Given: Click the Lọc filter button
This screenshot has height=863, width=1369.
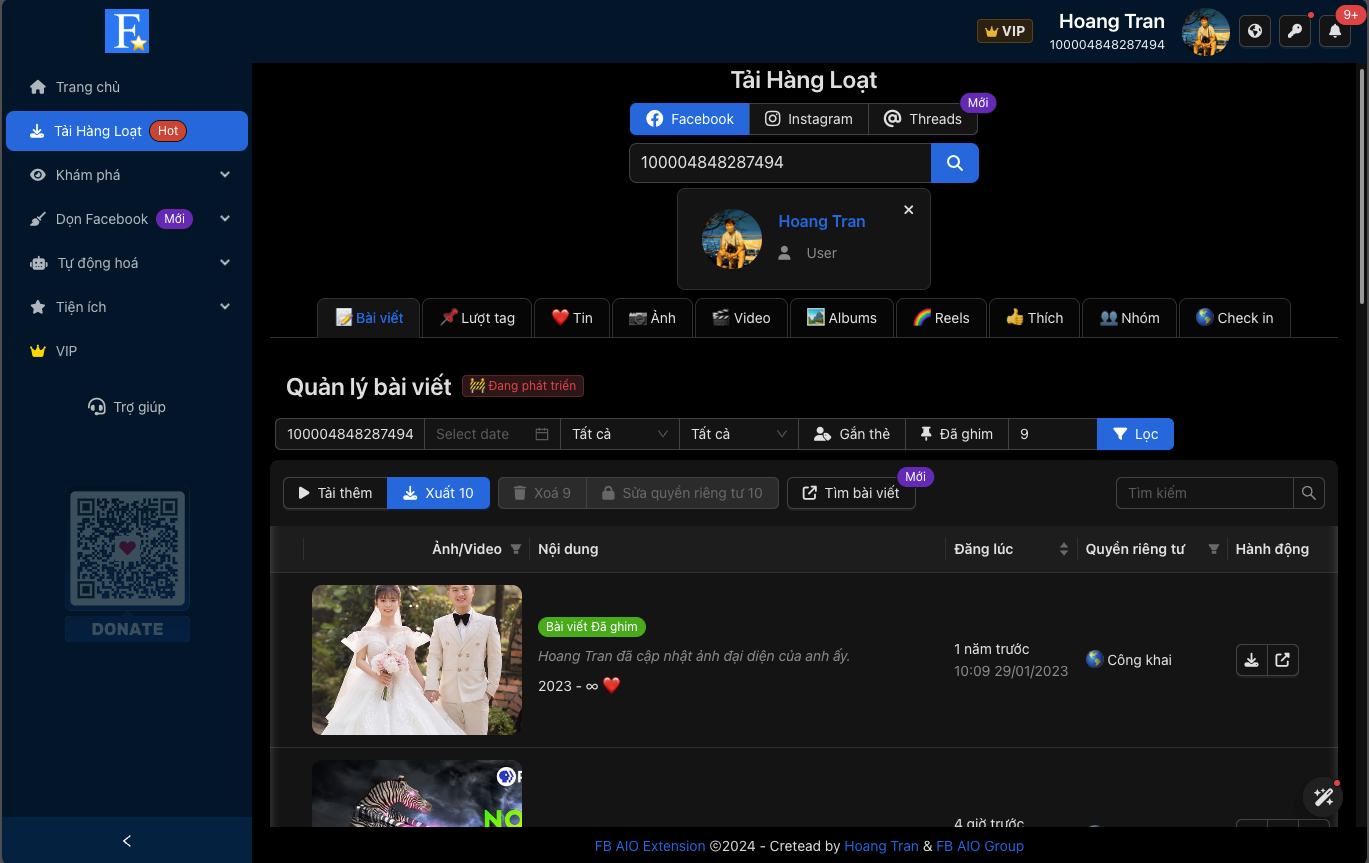Looking at the screenshot, I should pyautogui.click(x=1135, y=434).
